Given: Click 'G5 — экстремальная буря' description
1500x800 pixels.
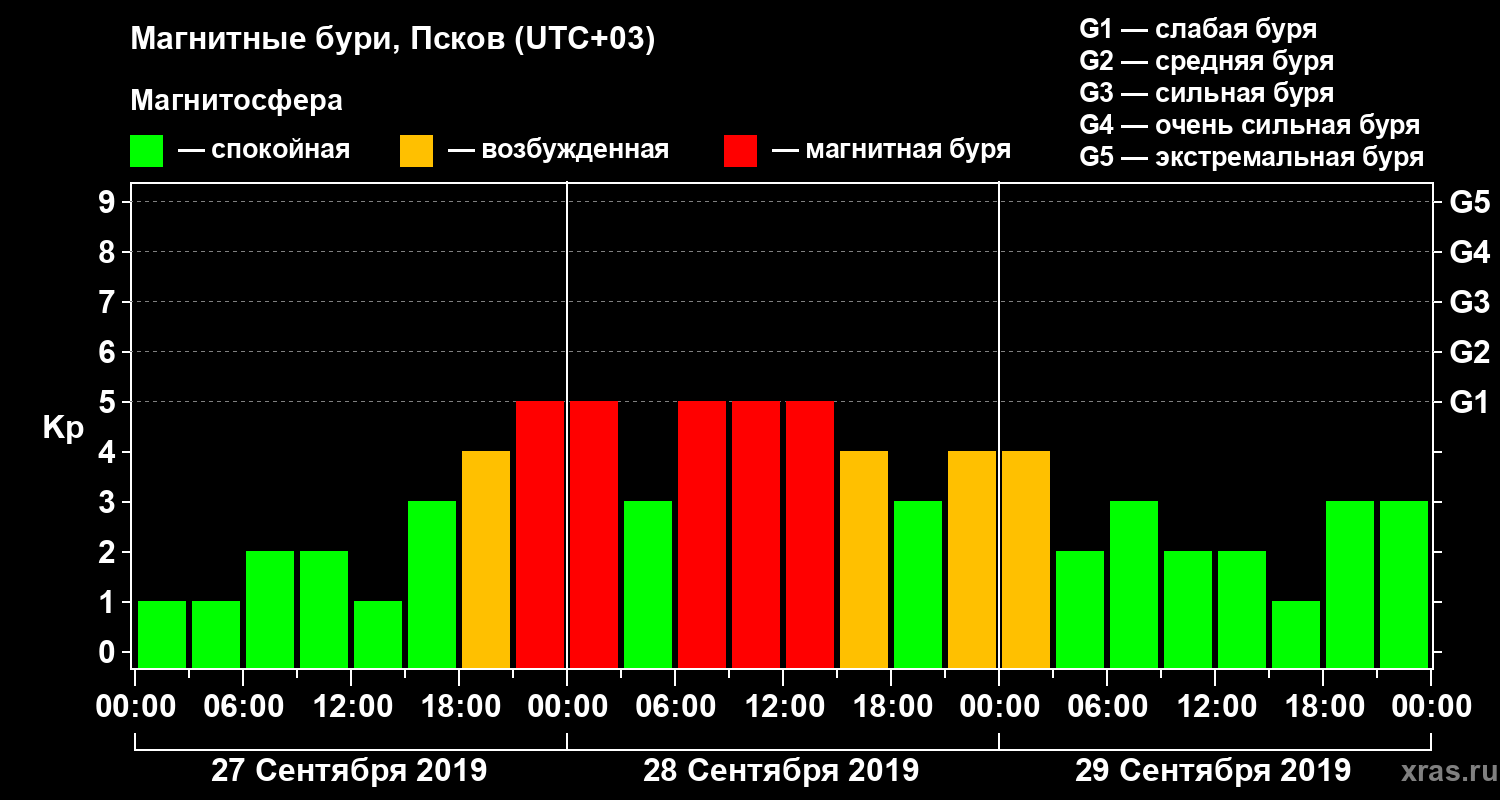Looking at the screenshot, I should [x=1252, y=158].
